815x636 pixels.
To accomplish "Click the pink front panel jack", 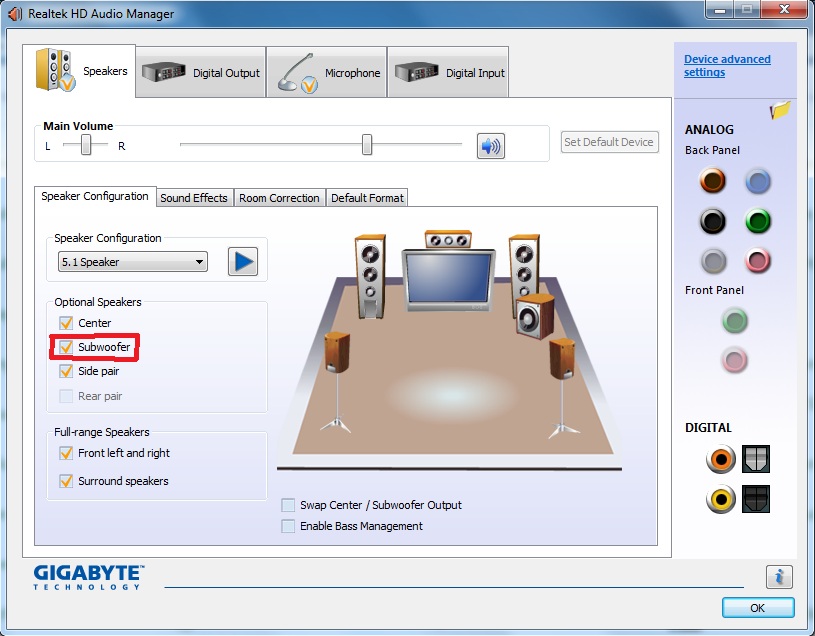I will pyautogui.click(x=734, y=360).
